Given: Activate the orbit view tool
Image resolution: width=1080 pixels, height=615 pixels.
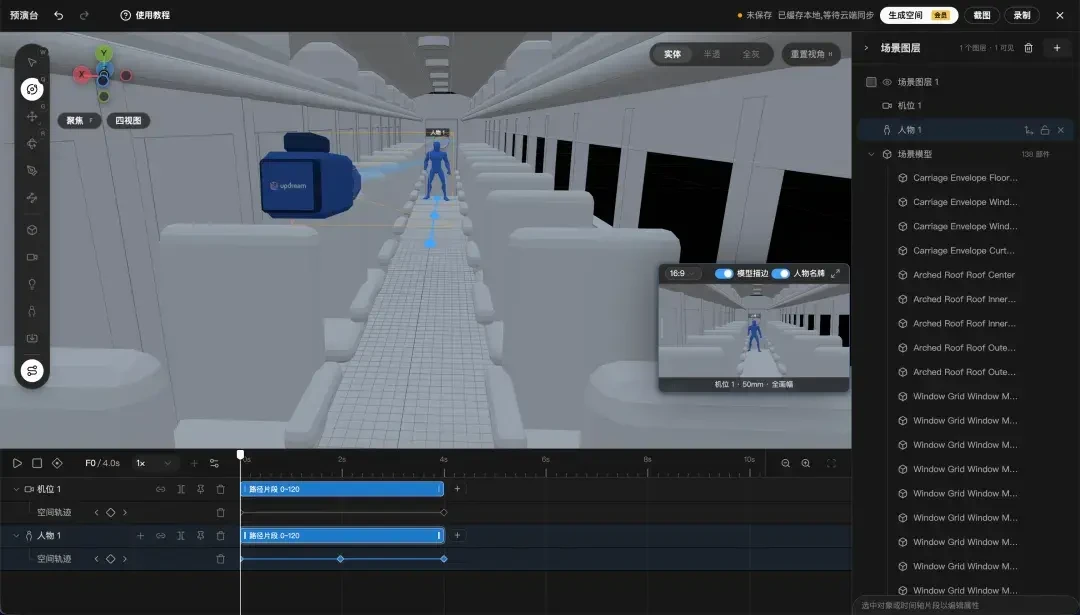Looking at the screenshot, I should [x=32, y=89].
